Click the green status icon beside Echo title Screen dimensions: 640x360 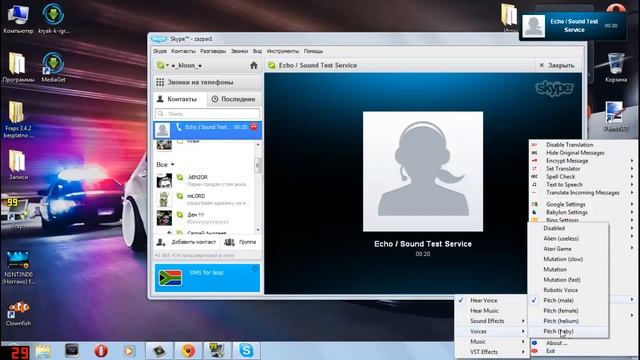click(271, 65)
